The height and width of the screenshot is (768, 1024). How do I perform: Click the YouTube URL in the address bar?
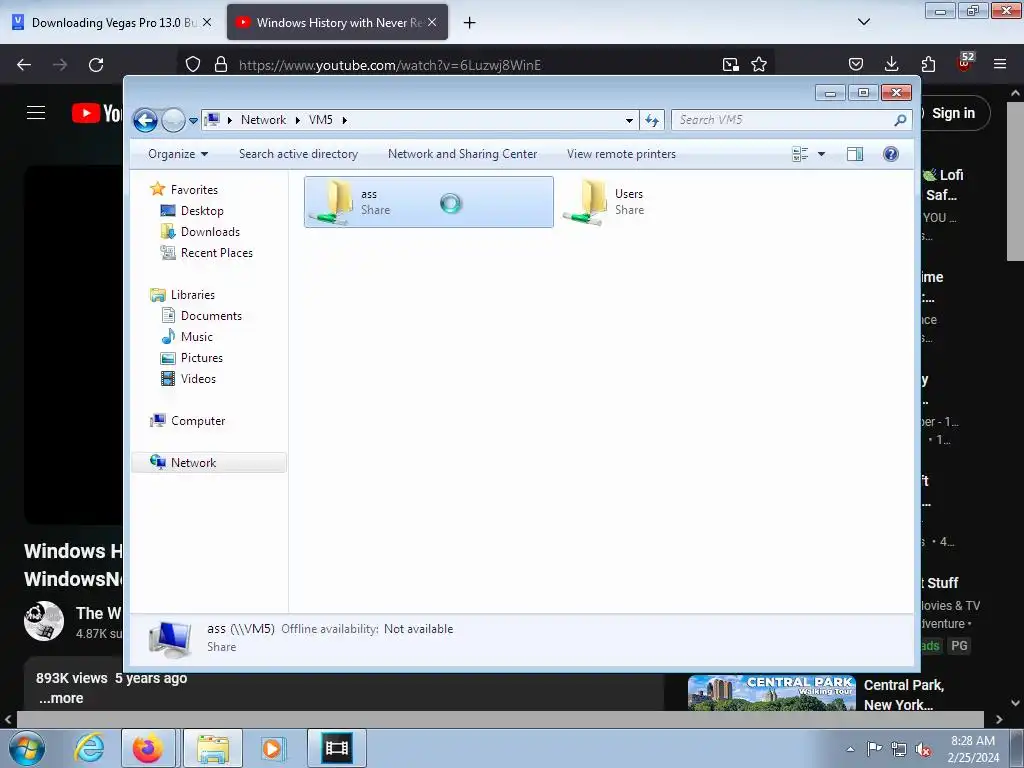[x=390, y=65]
